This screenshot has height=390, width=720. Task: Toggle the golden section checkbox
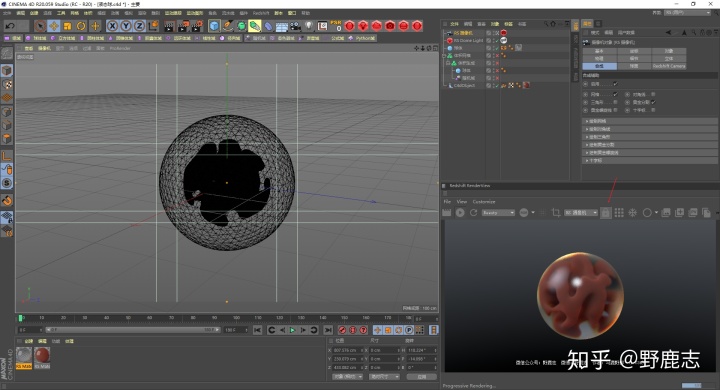coord(653,102)
